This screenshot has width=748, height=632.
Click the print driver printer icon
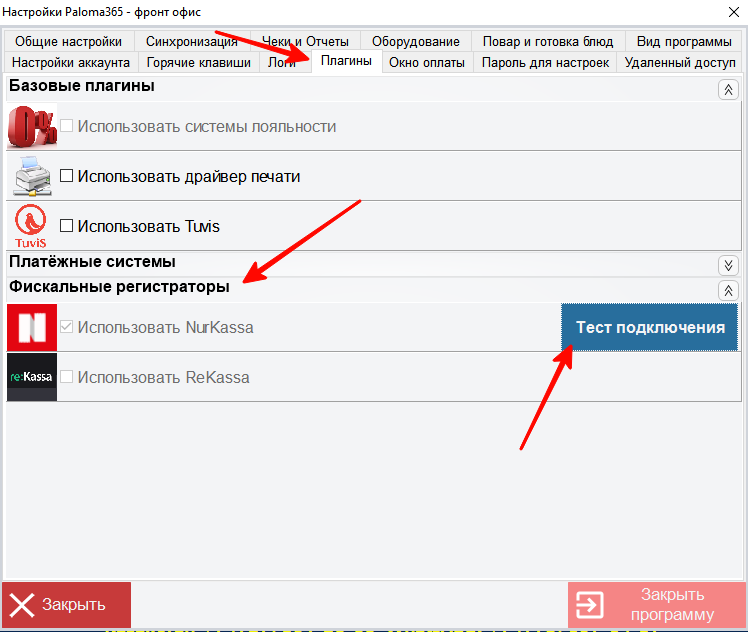point(32,176)
